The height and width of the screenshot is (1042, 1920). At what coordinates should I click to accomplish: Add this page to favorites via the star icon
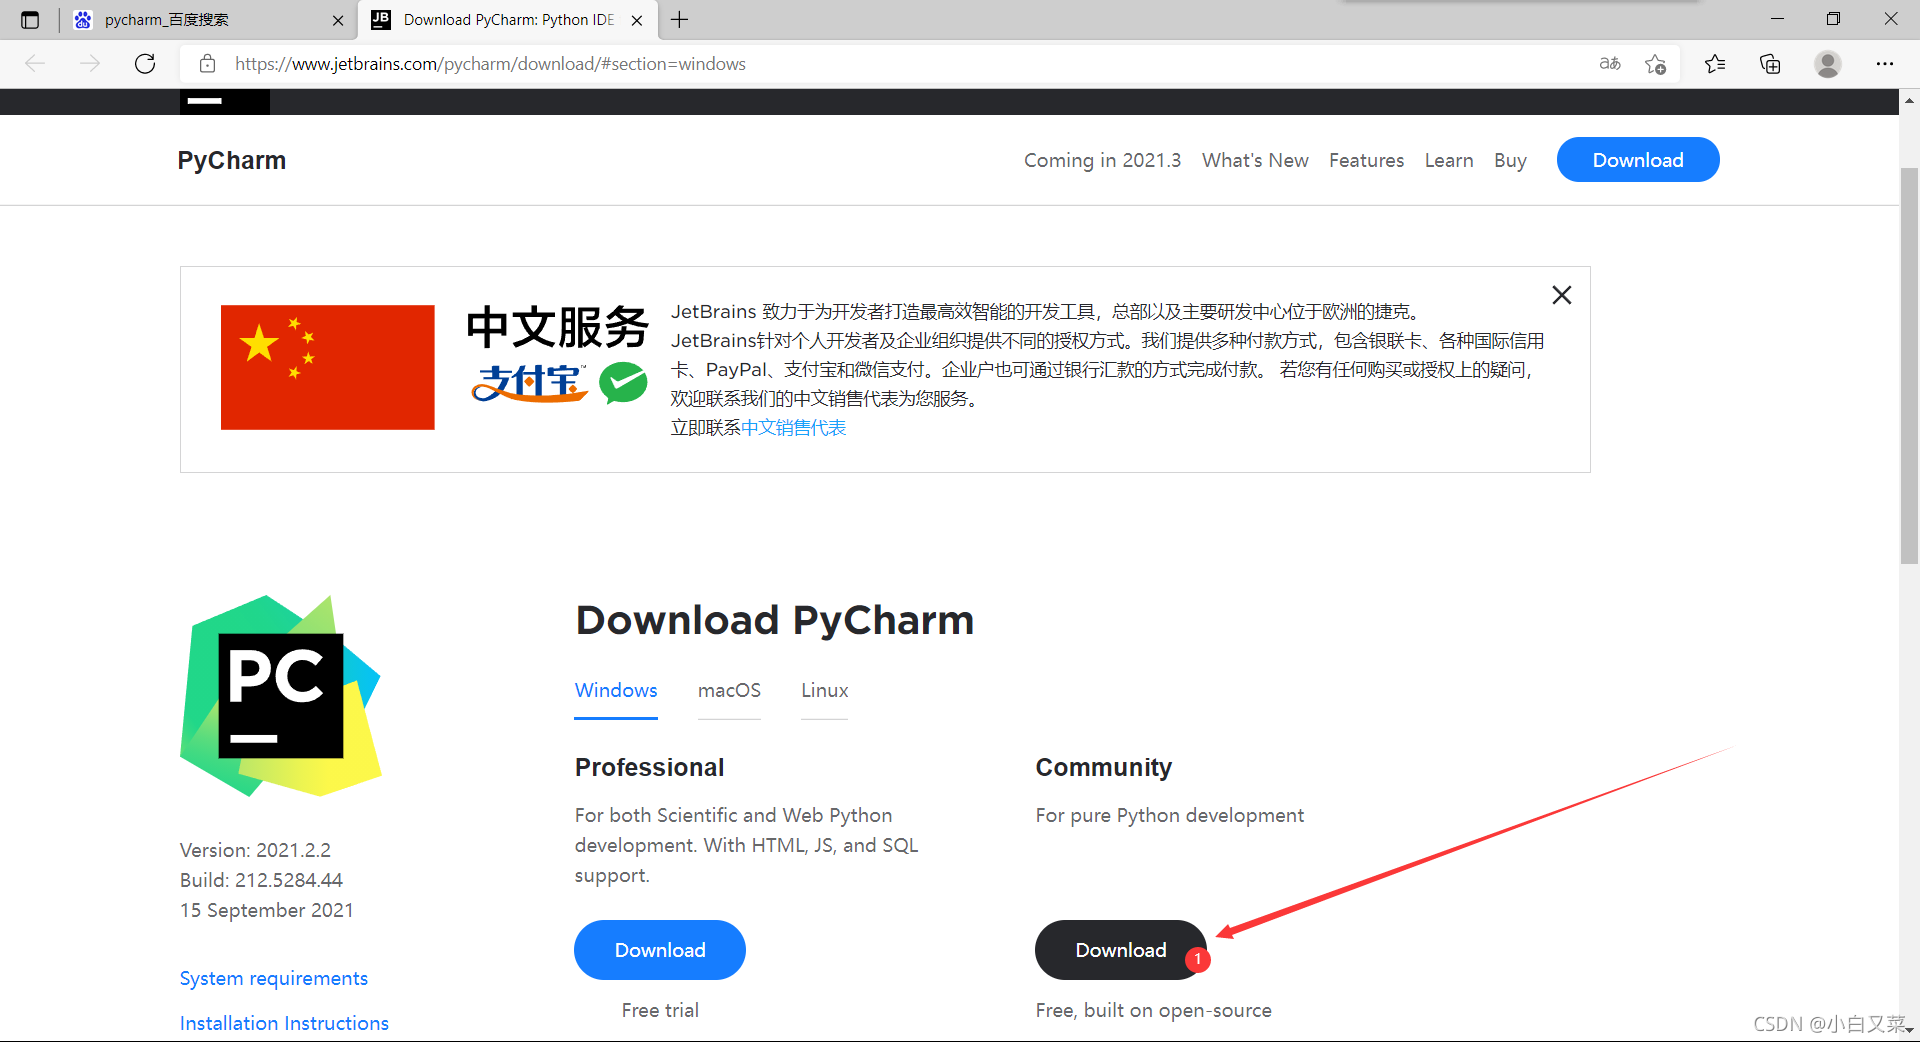(1655, 64)
